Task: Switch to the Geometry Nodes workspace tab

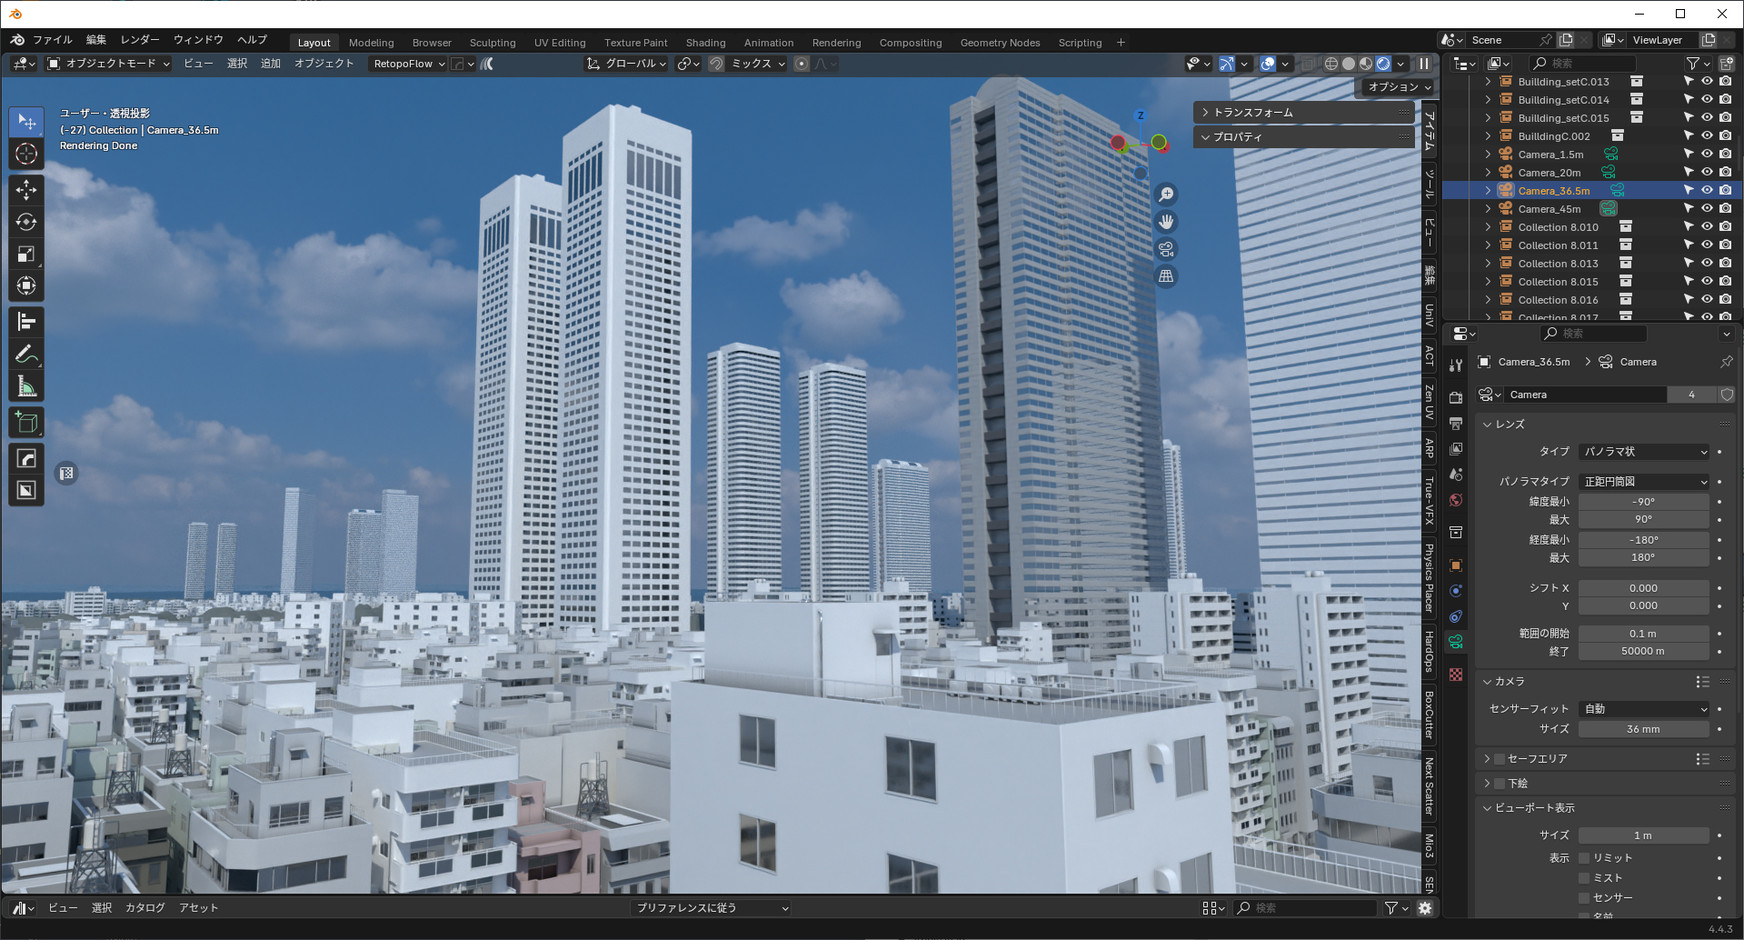Action: point(1000,42)
